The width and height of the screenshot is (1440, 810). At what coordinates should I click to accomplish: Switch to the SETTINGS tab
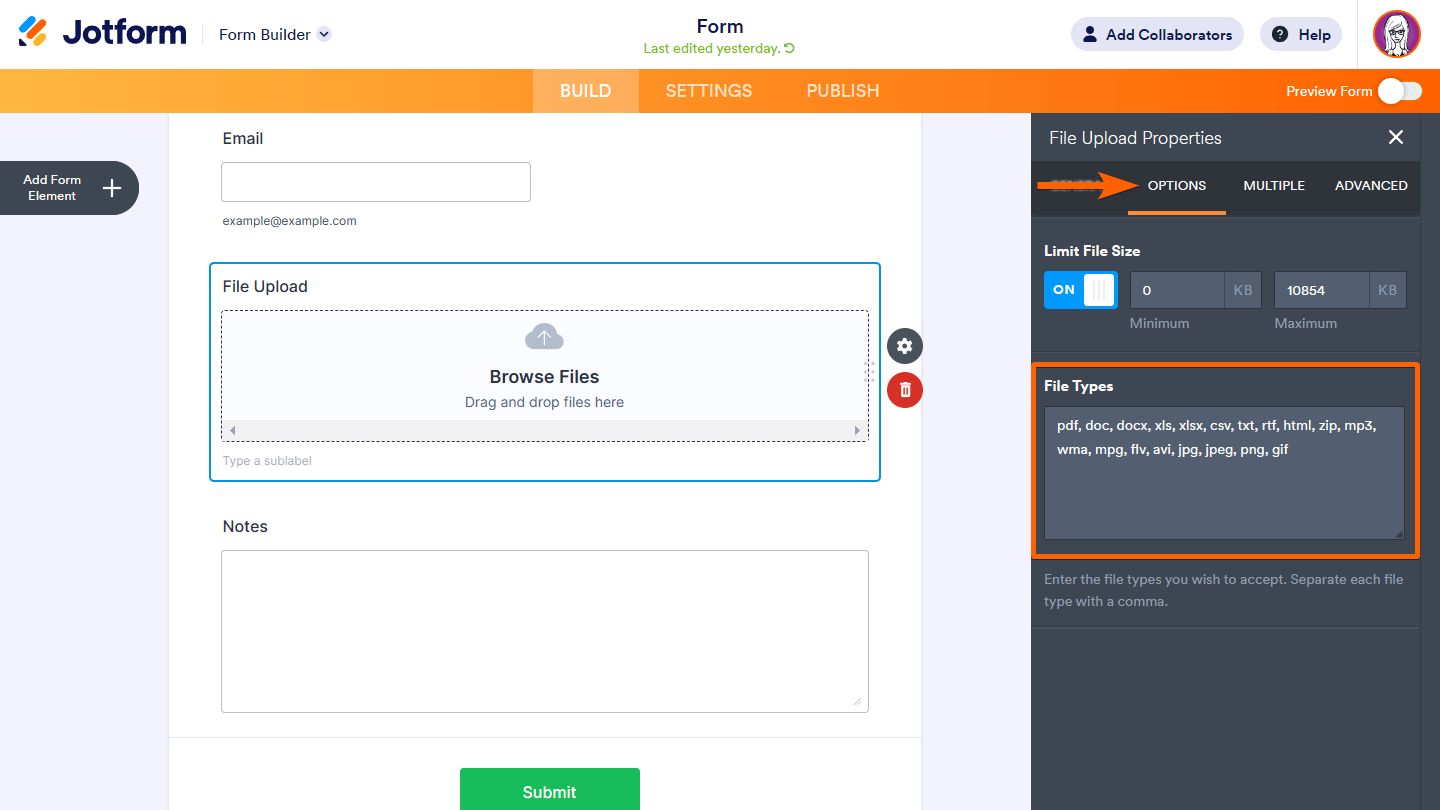708,90
